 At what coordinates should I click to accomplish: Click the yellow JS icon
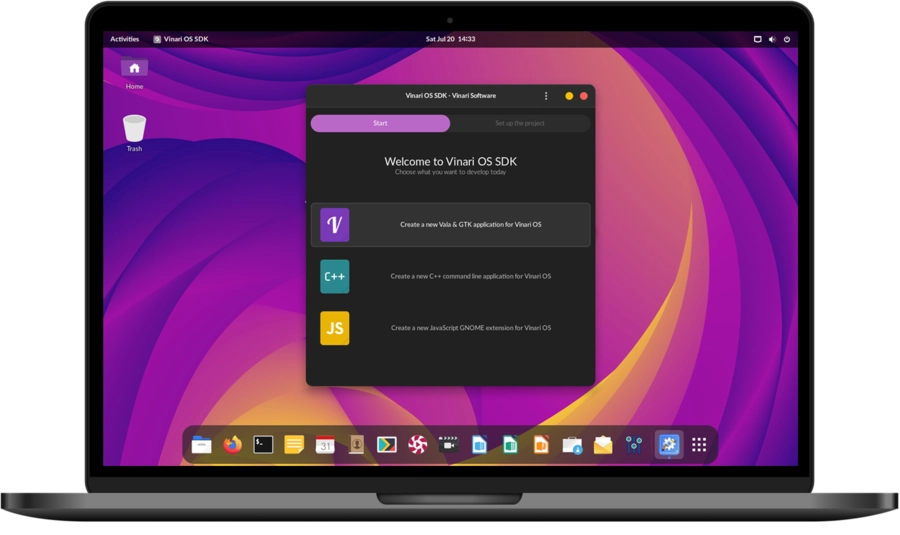pyautogui.click(x=335, y=328)
